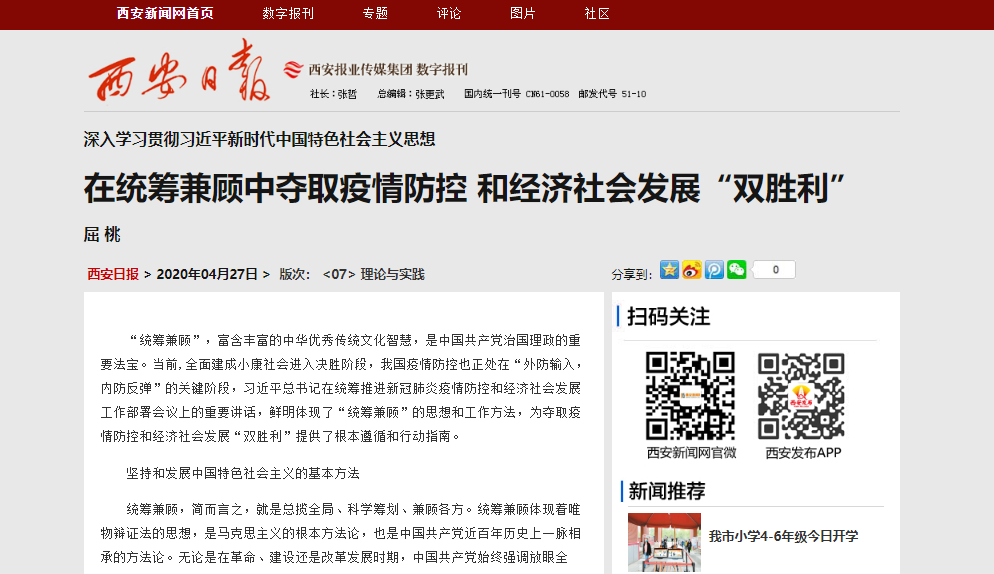Click the 西安发布APP QR code
Image resolution: width=994 pixels, height=574 pixels.
(802, 396)
